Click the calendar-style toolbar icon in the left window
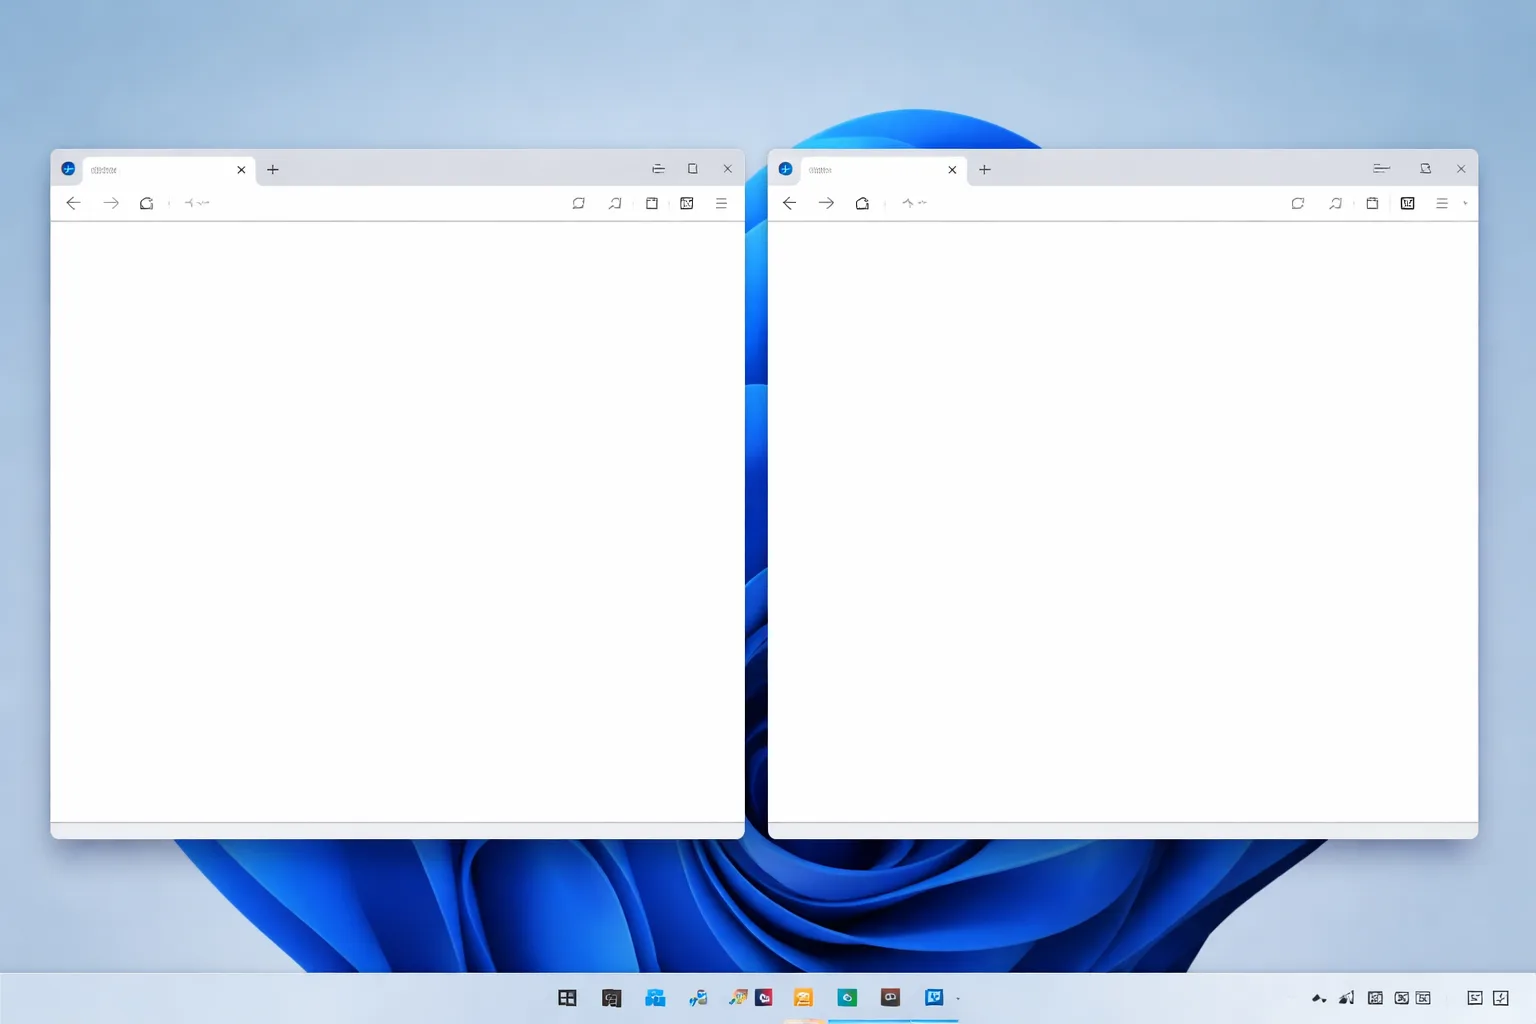 pyautogui.click(x=652, y=203)
